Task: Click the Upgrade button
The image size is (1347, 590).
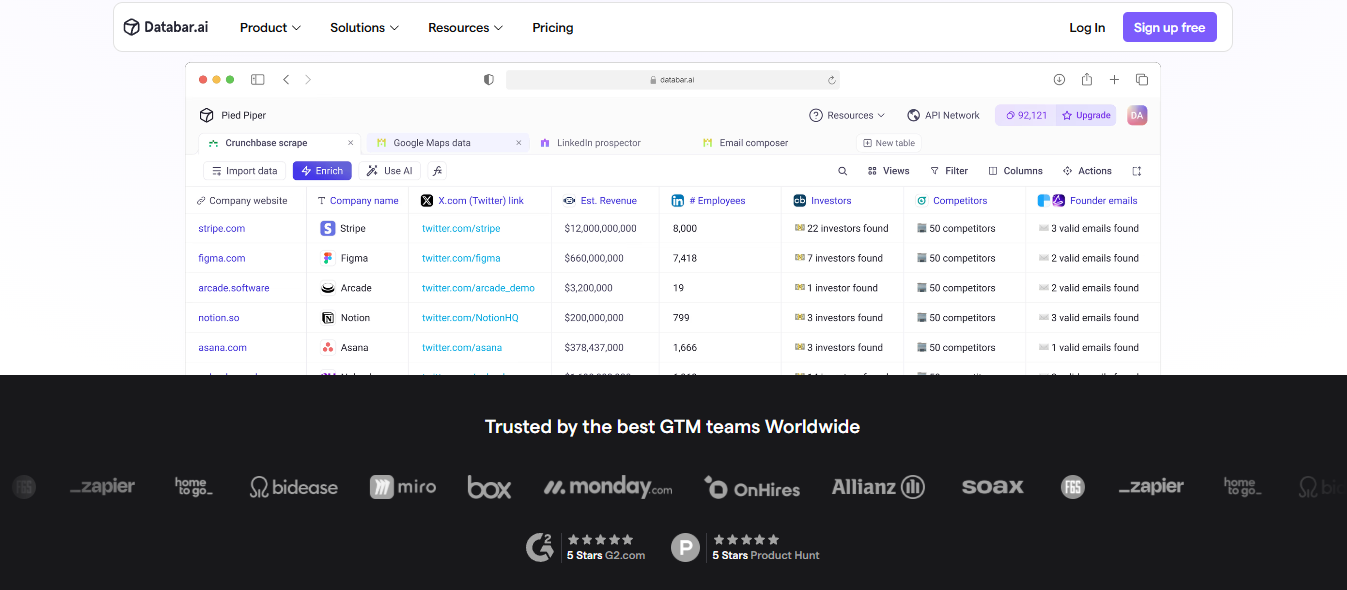Action: 1086,115
